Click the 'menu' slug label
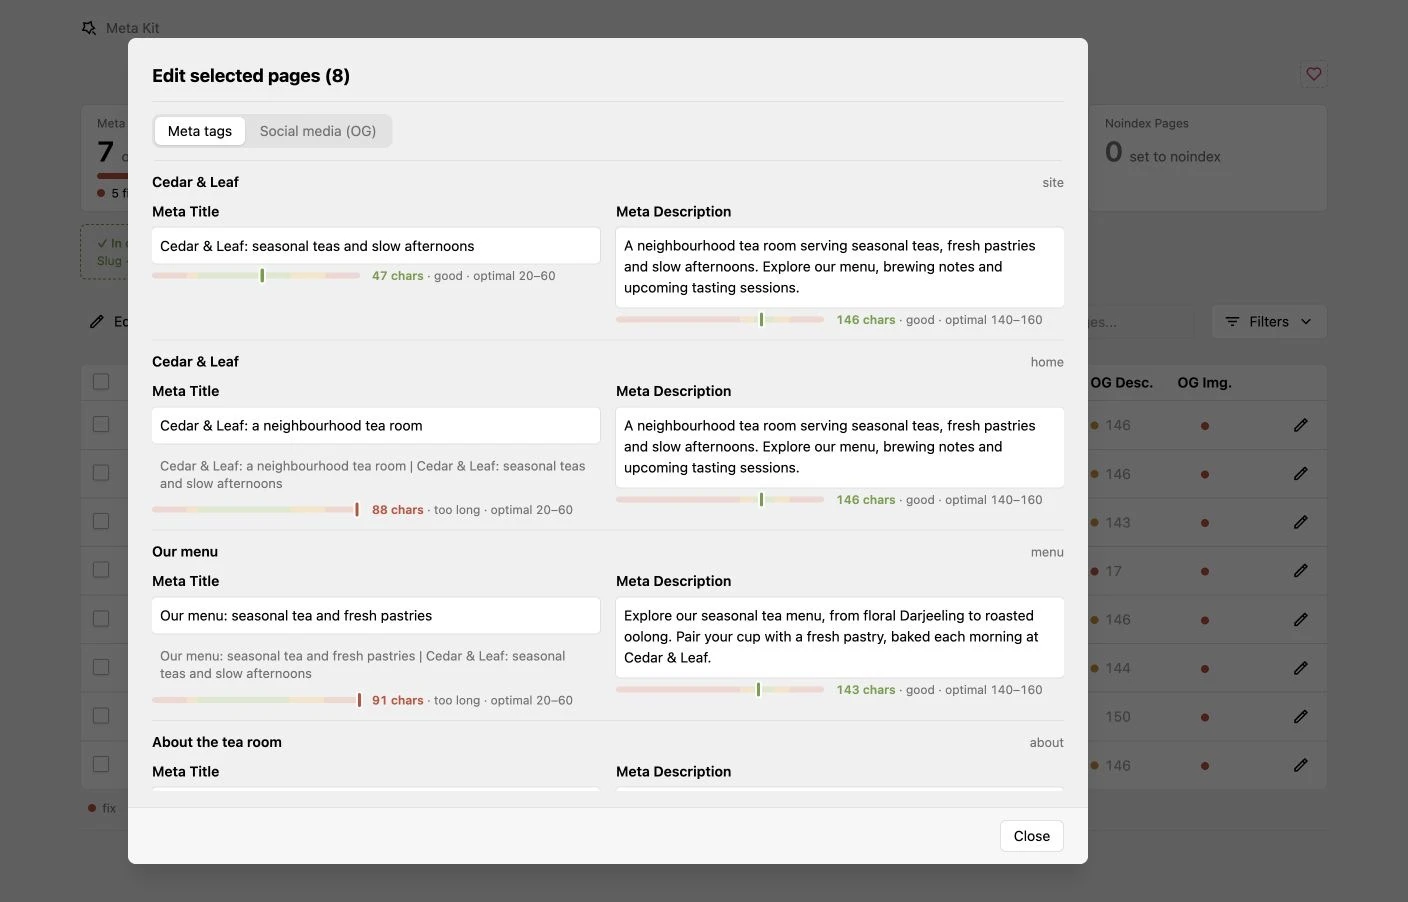Image resolution: width=1408 pixels, height=902 pixels. [x=1047, y=552]
